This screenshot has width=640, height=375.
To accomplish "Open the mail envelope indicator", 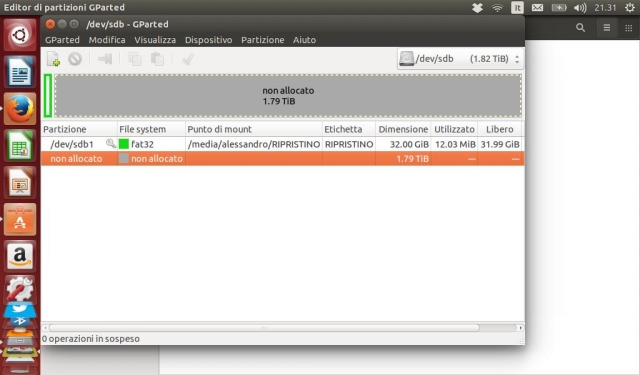I will pyautogui.click(x=537, y=8).
